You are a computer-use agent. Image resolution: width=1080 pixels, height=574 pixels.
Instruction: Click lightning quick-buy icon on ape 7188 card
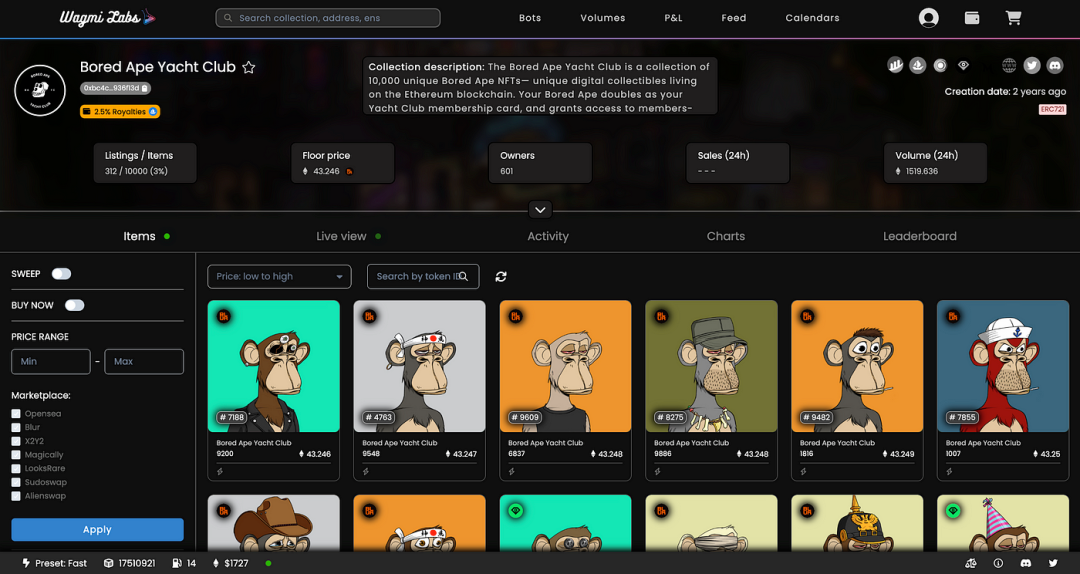[x=220, y=471]
